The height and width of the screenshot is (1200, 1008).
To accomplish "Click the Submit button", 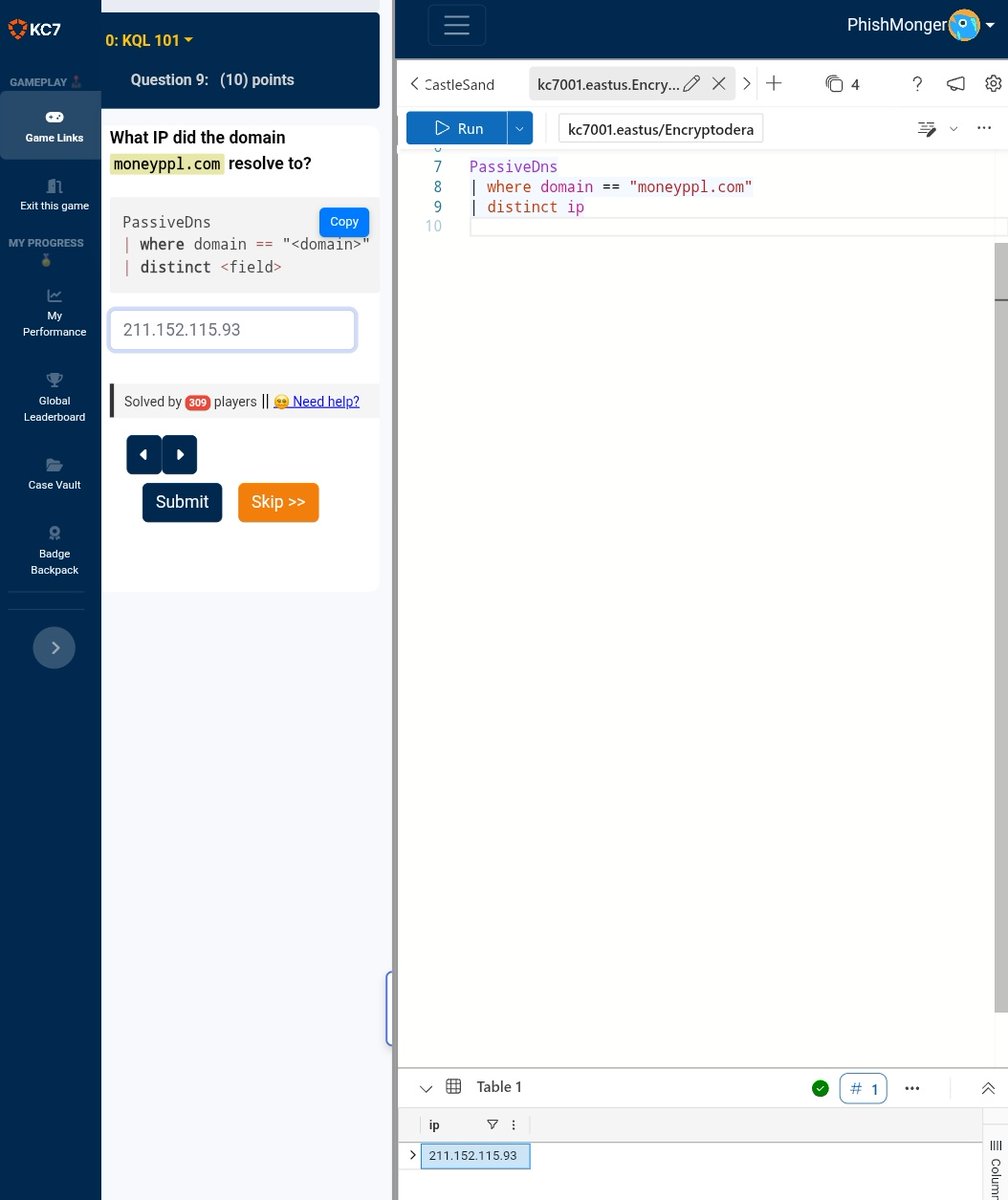I will pyautogui.click(x=181, y=502).
